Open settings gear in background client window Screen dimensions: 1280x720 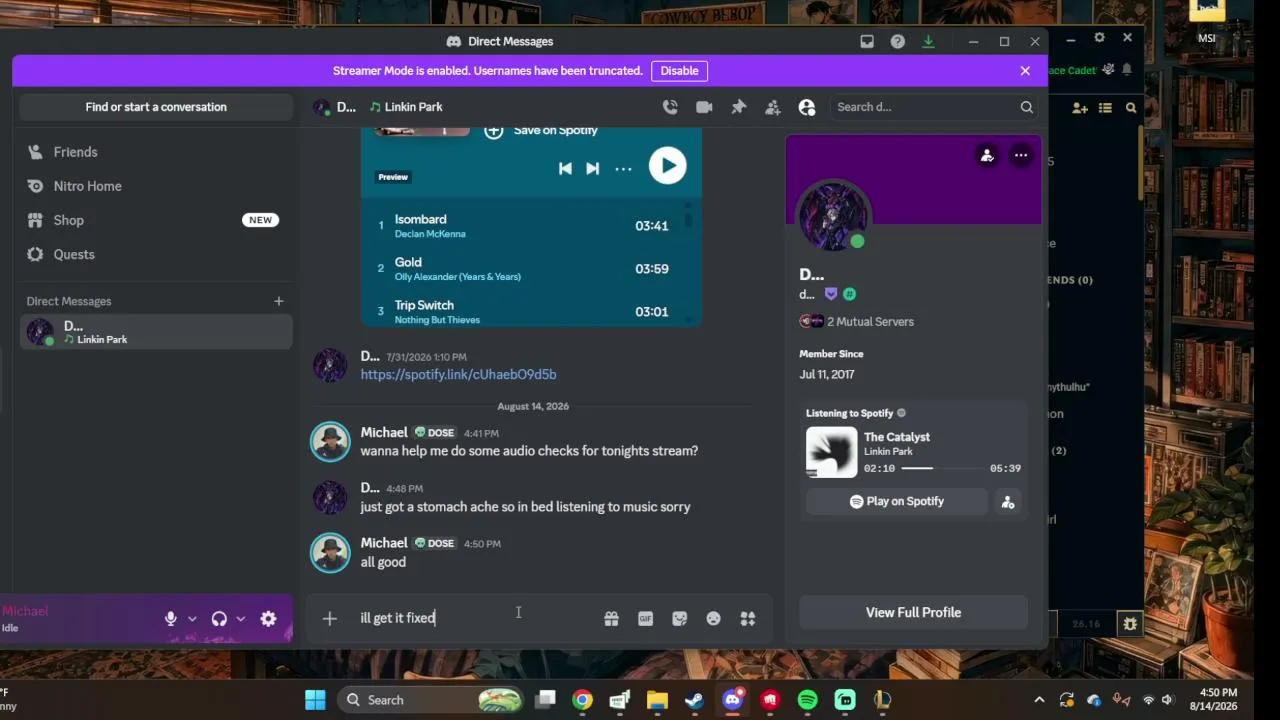1099,38
